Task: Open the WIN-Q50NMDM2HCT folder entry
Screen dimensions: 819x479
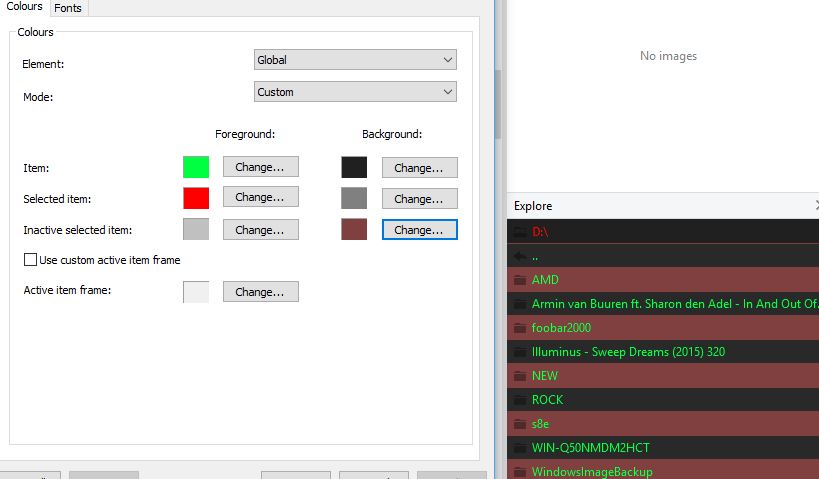Action: tap(590, 448)
